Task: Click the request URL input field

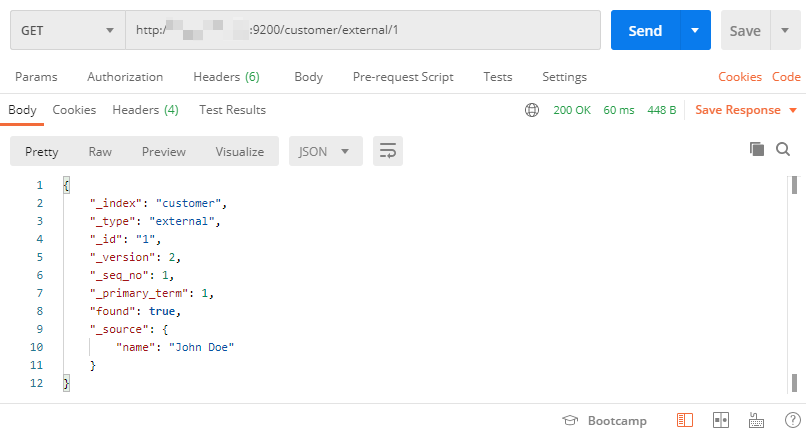Action: (x=363, y=30)
